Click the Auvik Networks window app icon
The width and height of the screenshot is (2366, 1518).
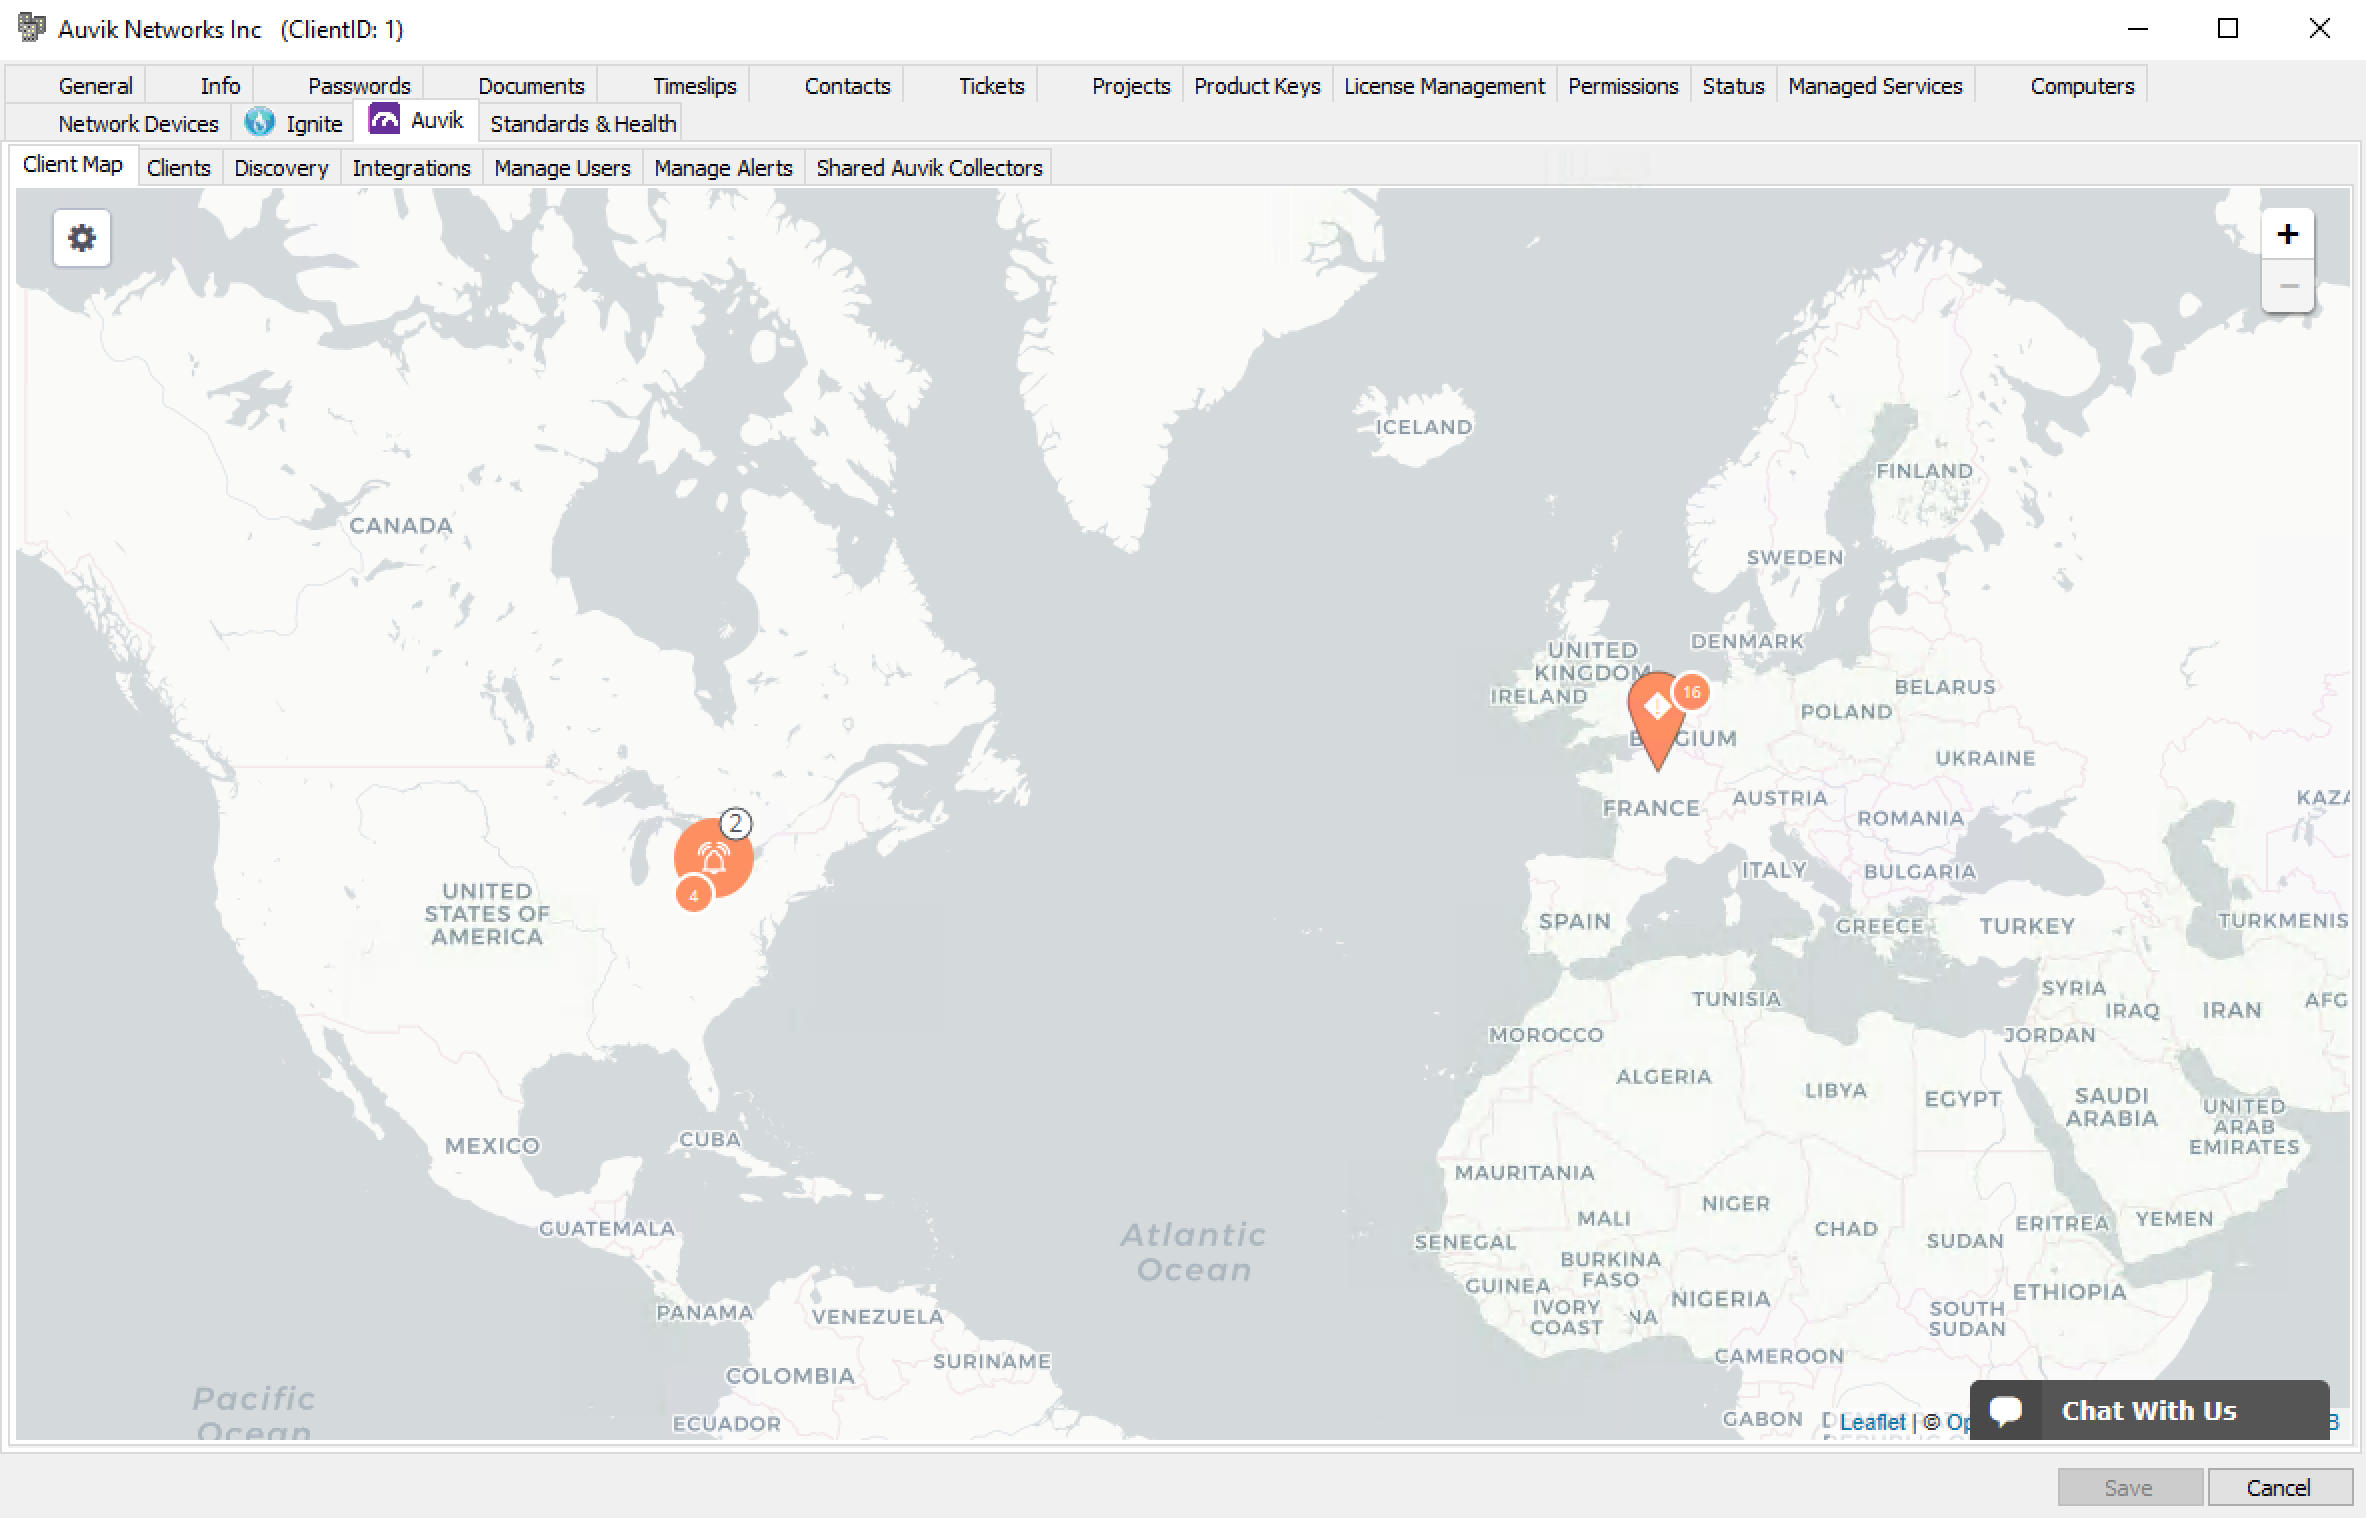(32, 28)
